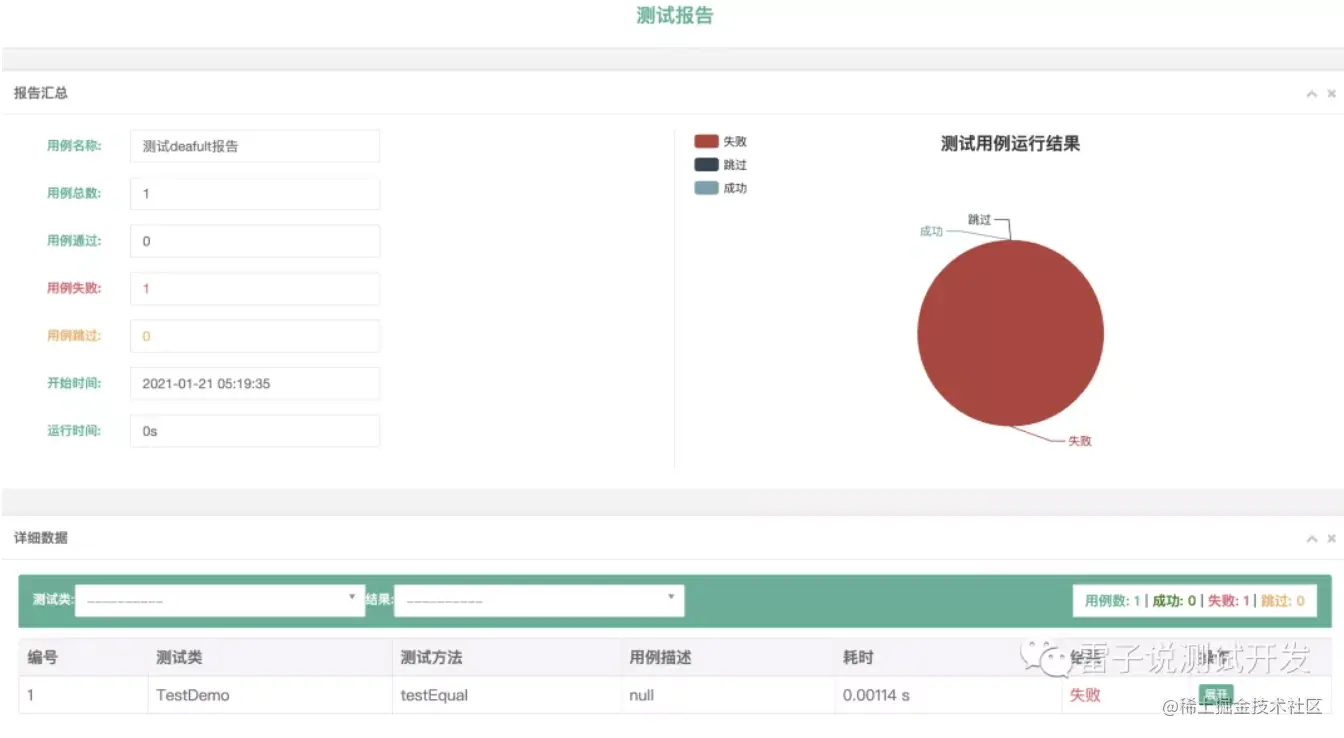Image resolution: width=1344 pixels, height=738 pixels.
Task: Click the 失败: 1 summary count
Action: pyautogui.click(x=1229, y=601)
